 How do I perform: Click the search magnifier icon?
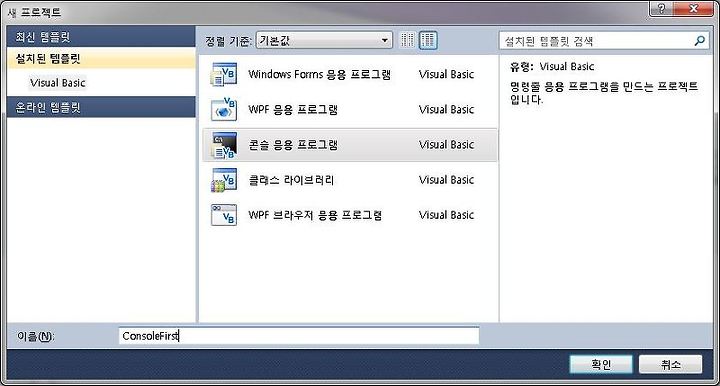coord(700,41)
